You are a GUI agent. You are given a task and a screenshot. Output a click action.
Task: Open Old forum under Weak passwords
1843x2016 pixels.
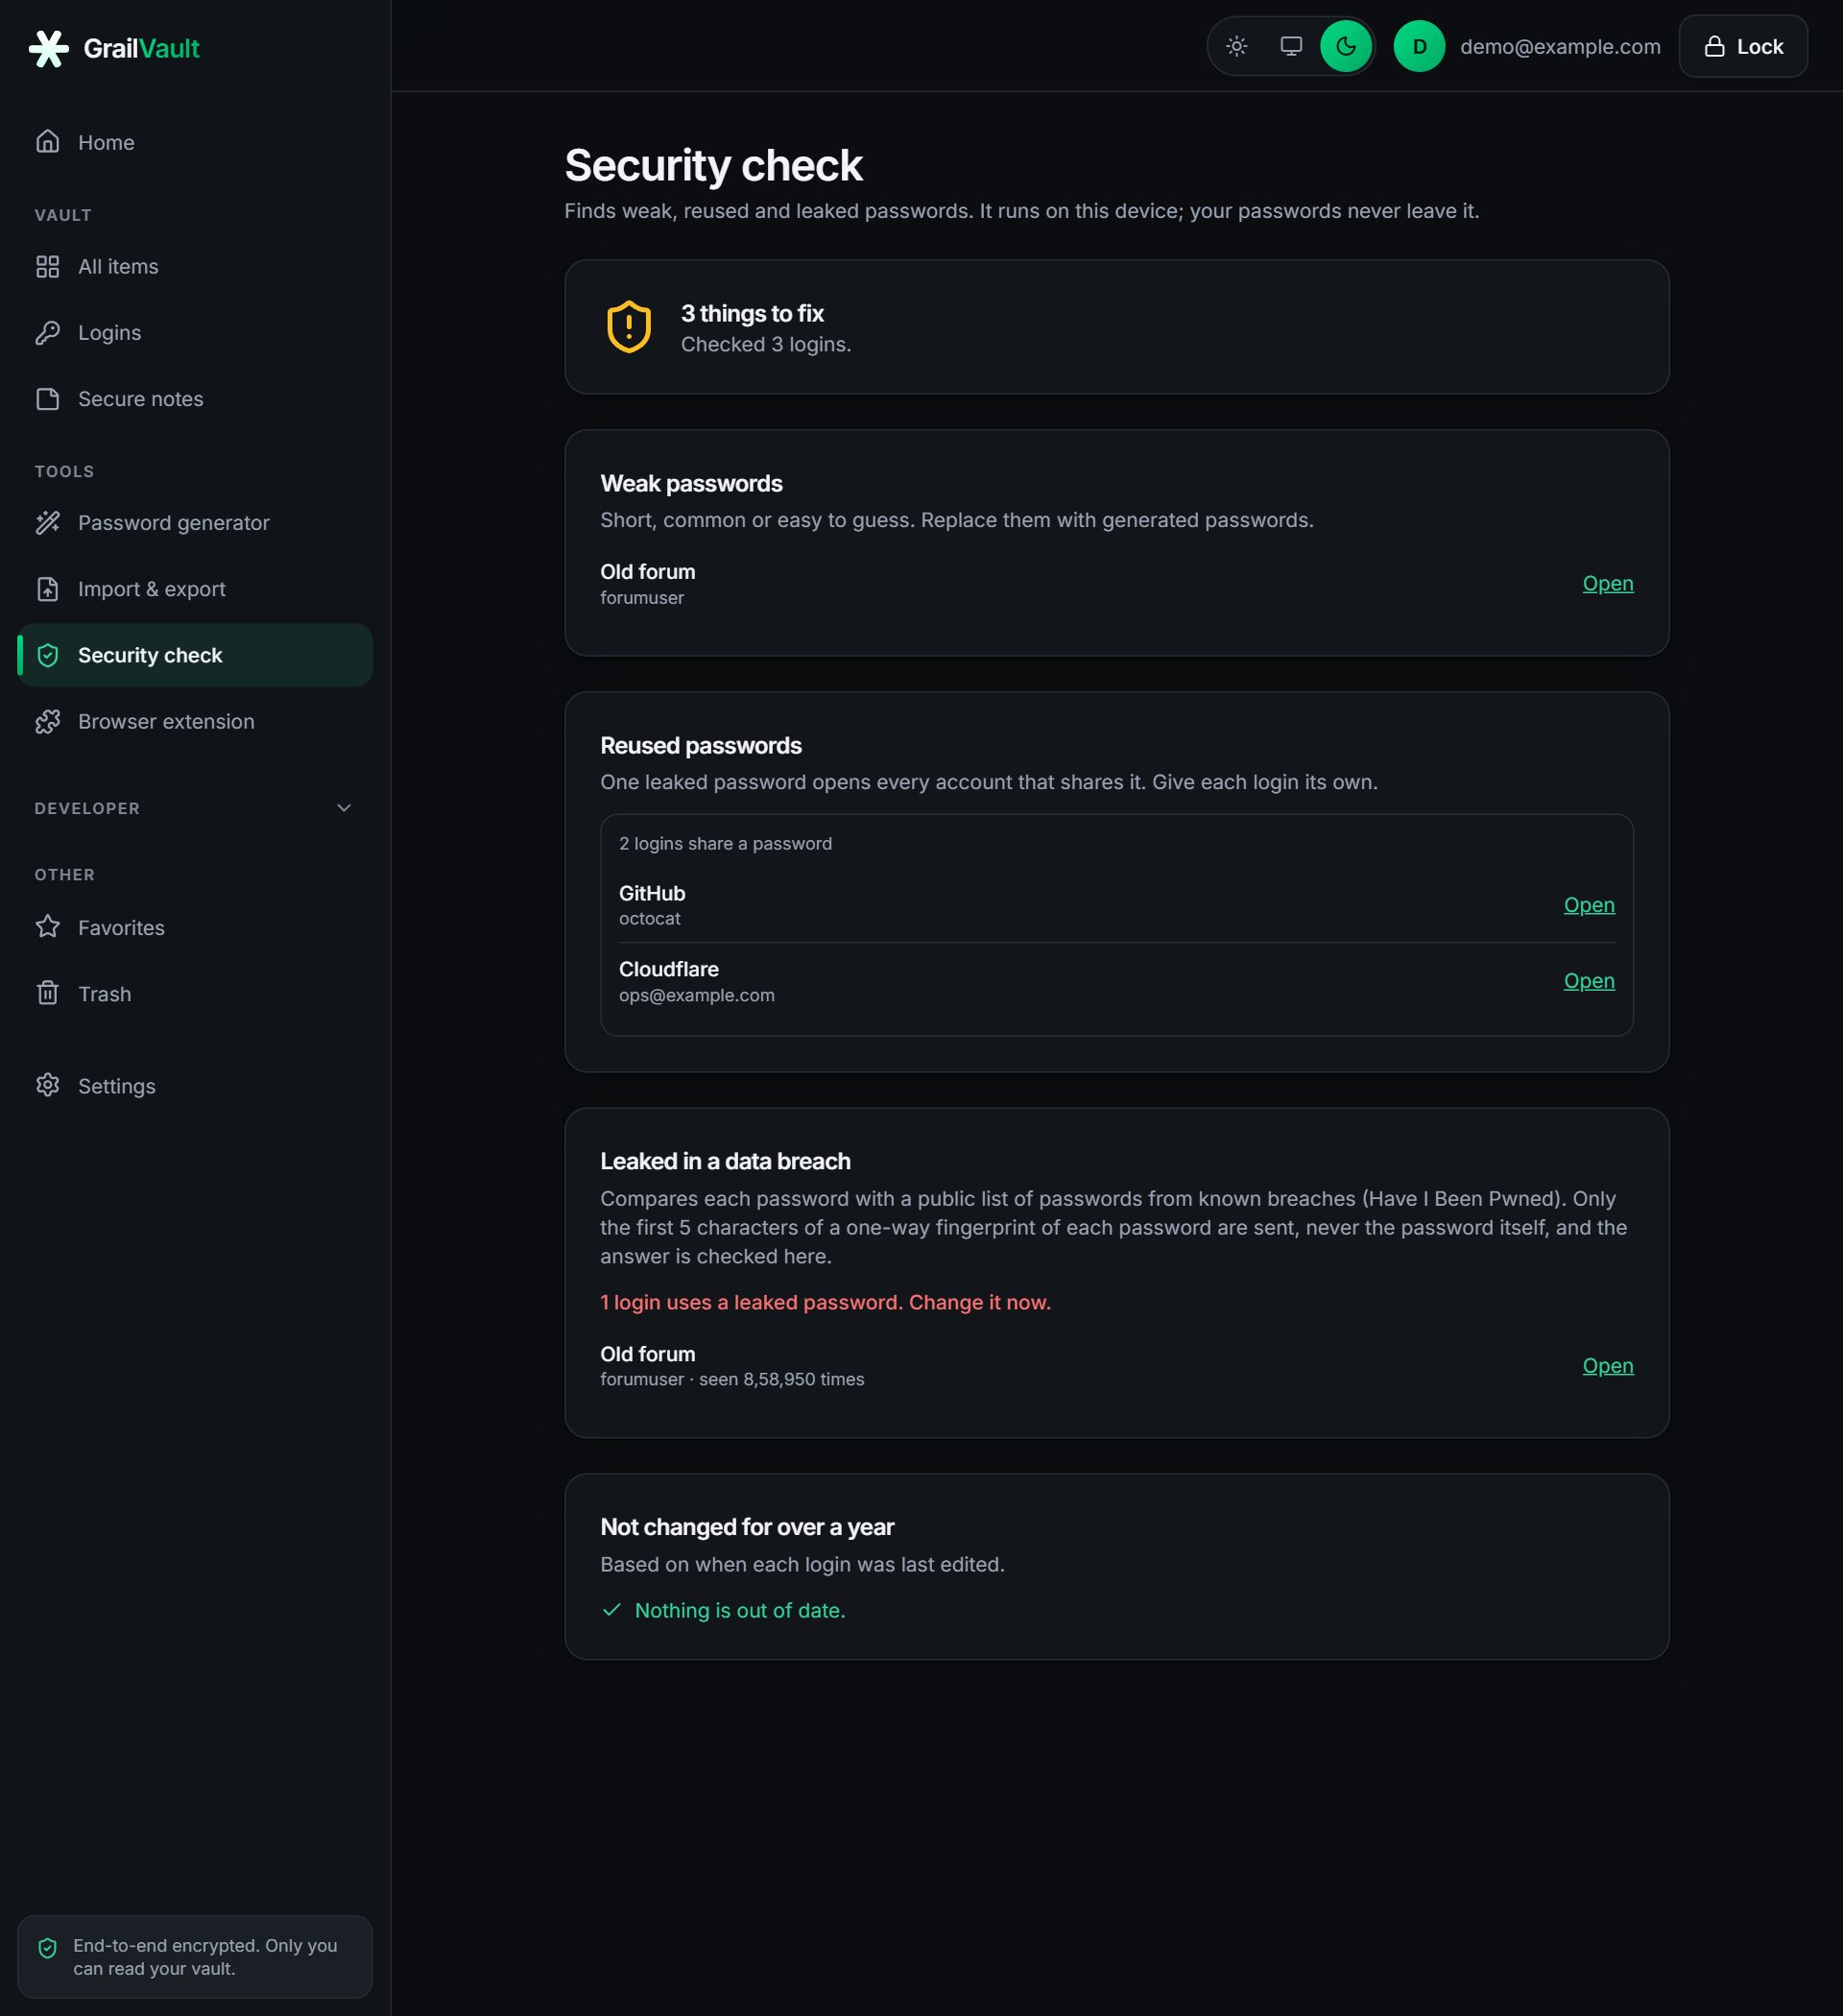coord(1607,583)
